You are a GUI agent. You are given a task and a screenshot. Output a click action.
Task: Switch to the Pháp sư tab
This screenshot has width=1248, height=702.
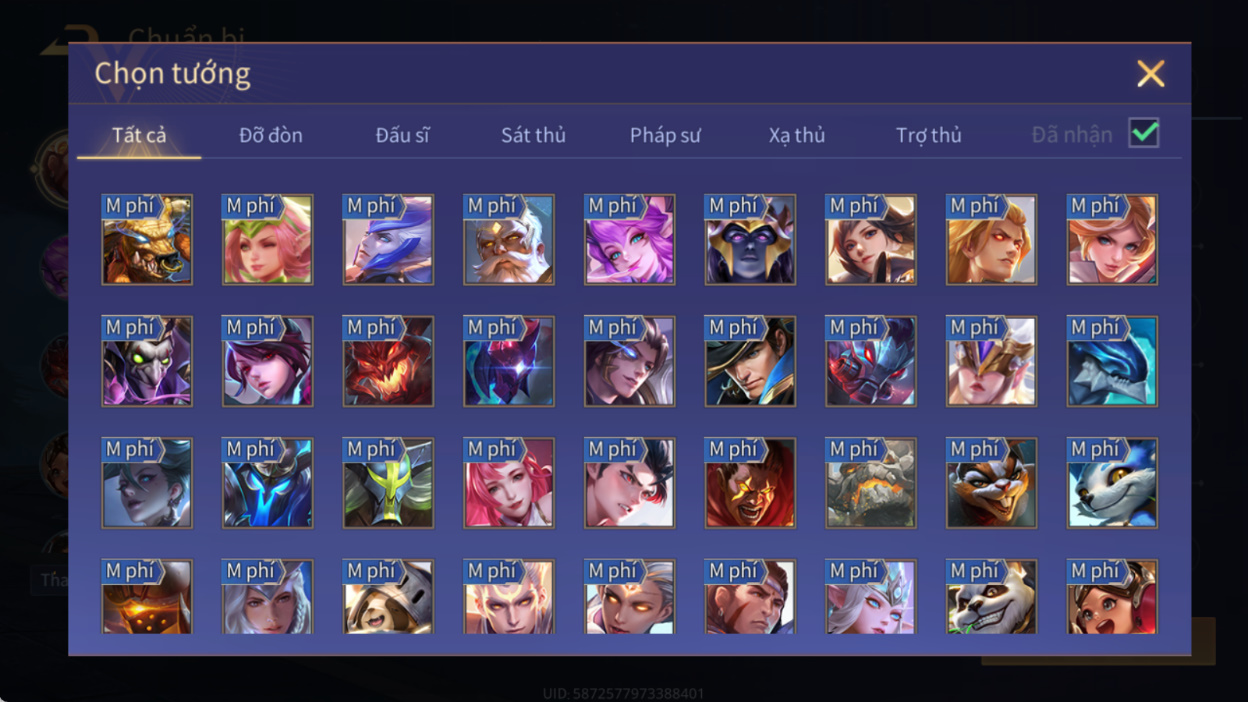tap(665, 135)
